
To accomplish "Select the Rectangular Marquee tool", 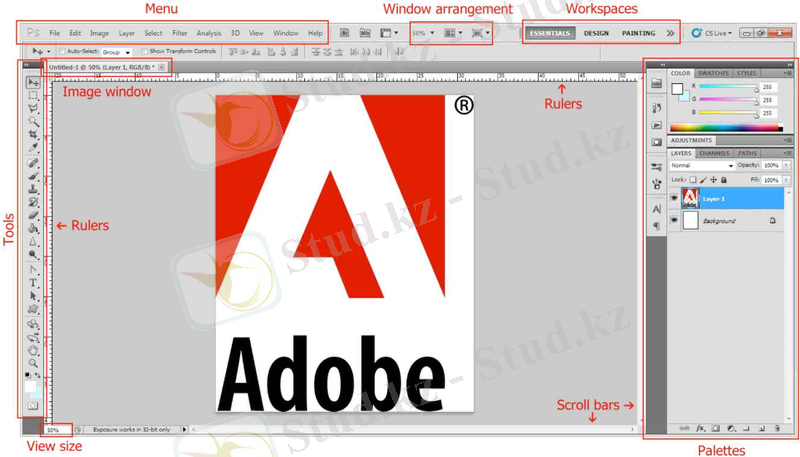I will coord(33,95).
